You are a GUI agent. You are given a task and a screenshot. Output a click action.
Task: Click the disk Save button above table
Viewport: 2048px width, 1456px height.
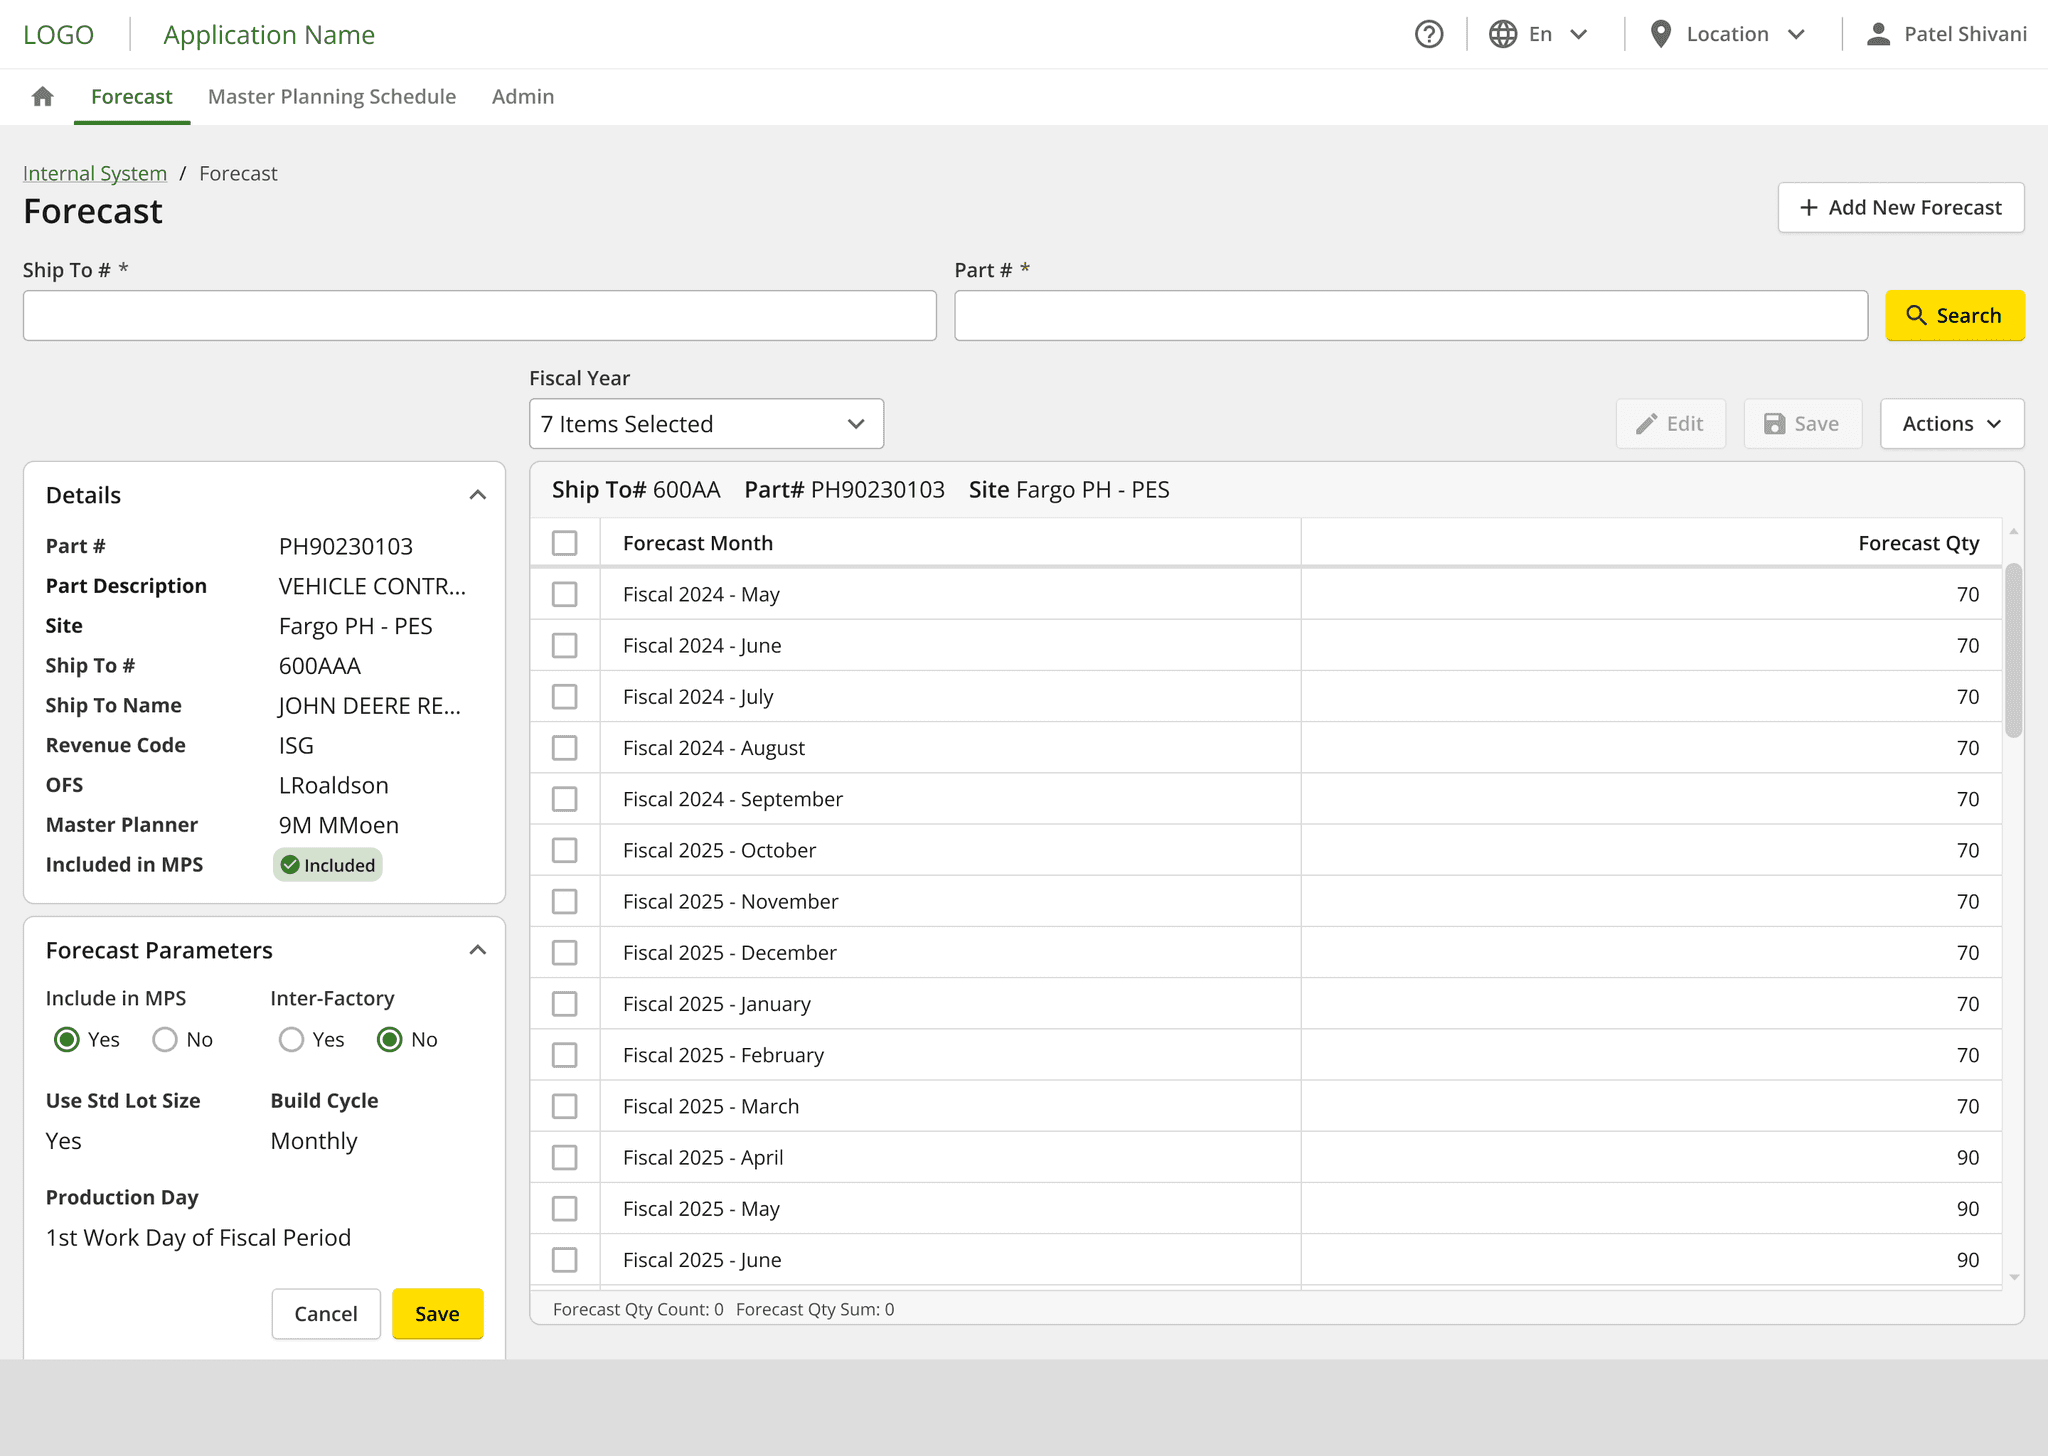click(1802, 424)
